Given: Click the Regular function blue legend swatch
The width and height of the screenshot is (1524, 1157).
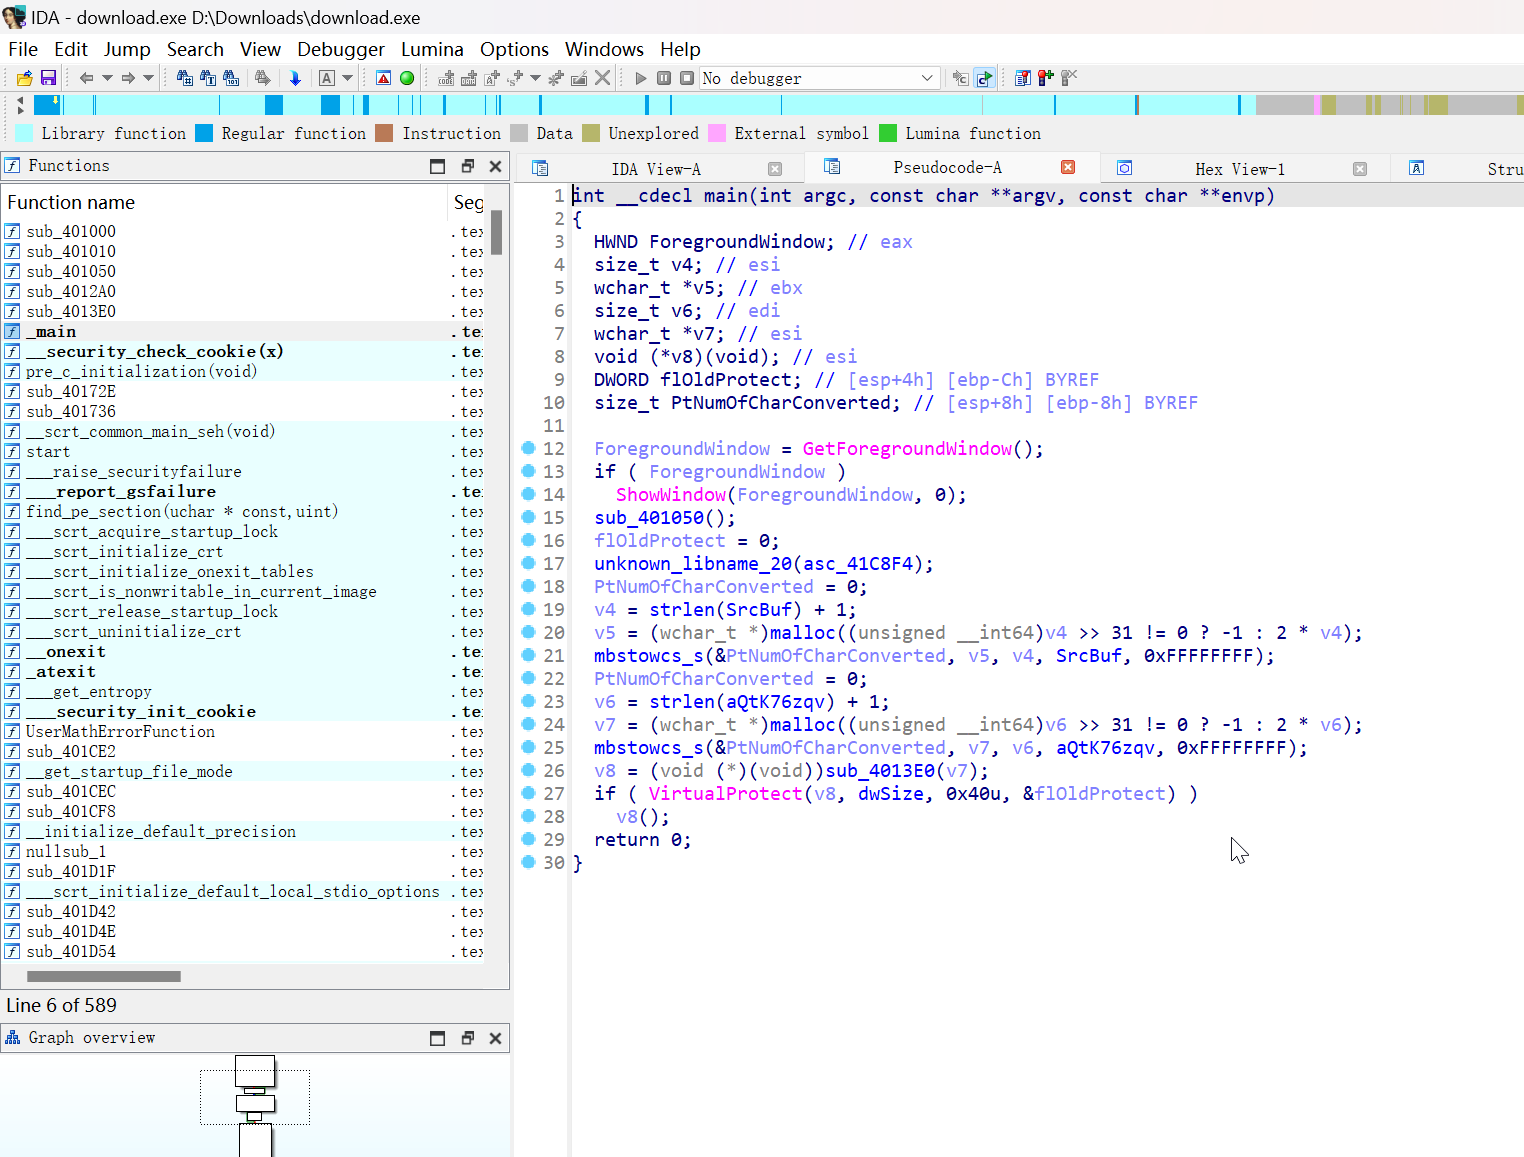Looking at the screenshot, I should tap(204, 133).
